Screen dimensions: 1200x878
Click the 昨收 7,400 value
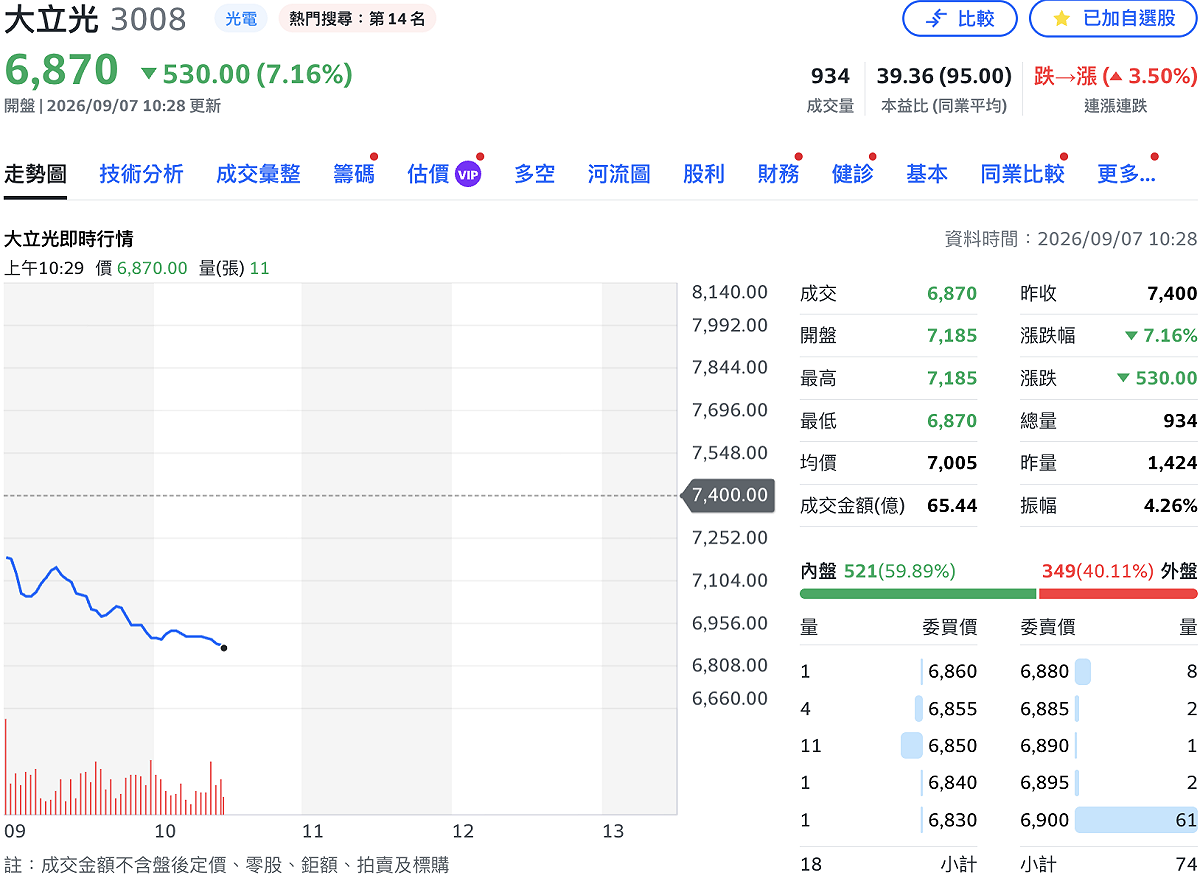coord(1173,294)
